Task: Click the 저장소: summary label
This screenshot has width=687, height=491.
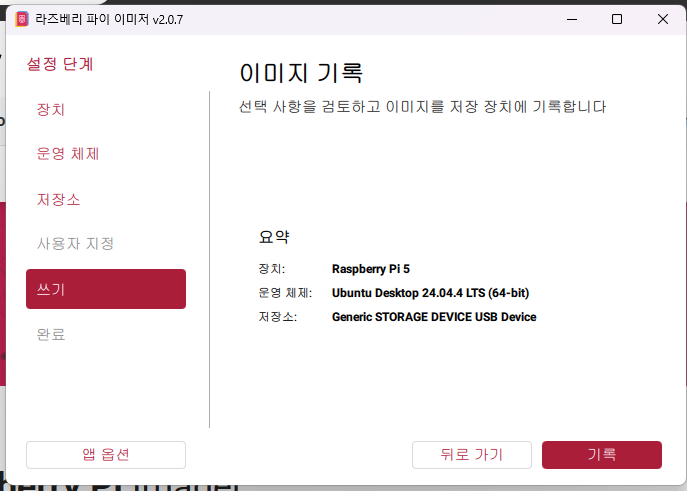Action: pos(278,317)
